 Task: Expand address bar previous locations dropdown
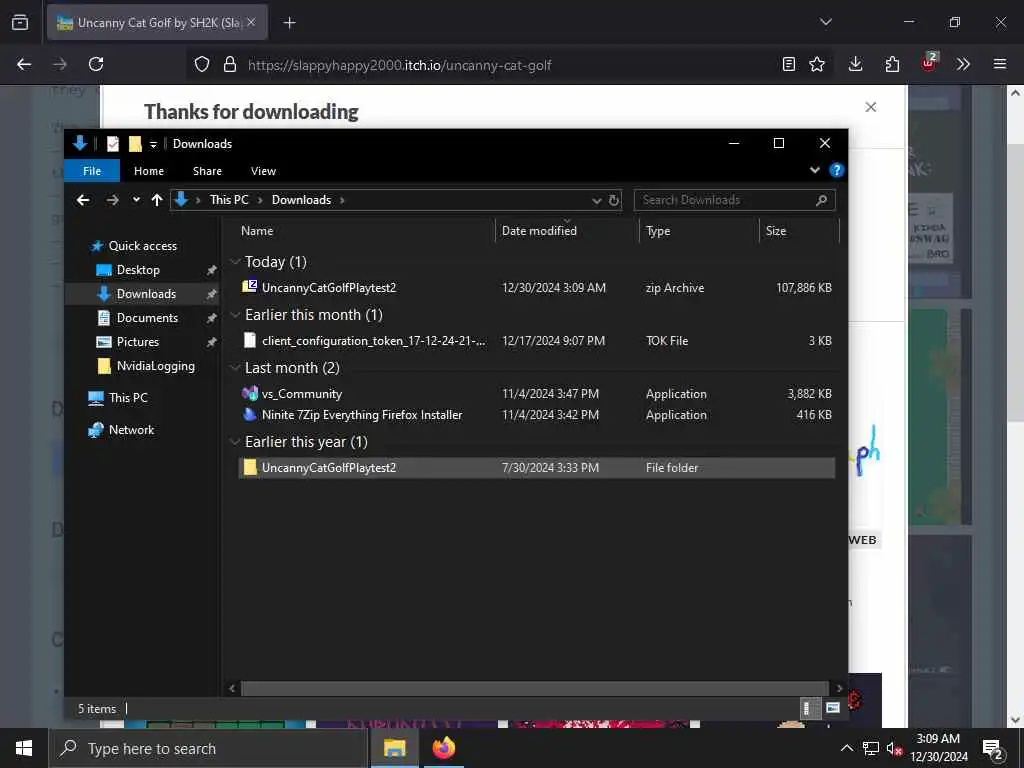[x=596, y=200]
